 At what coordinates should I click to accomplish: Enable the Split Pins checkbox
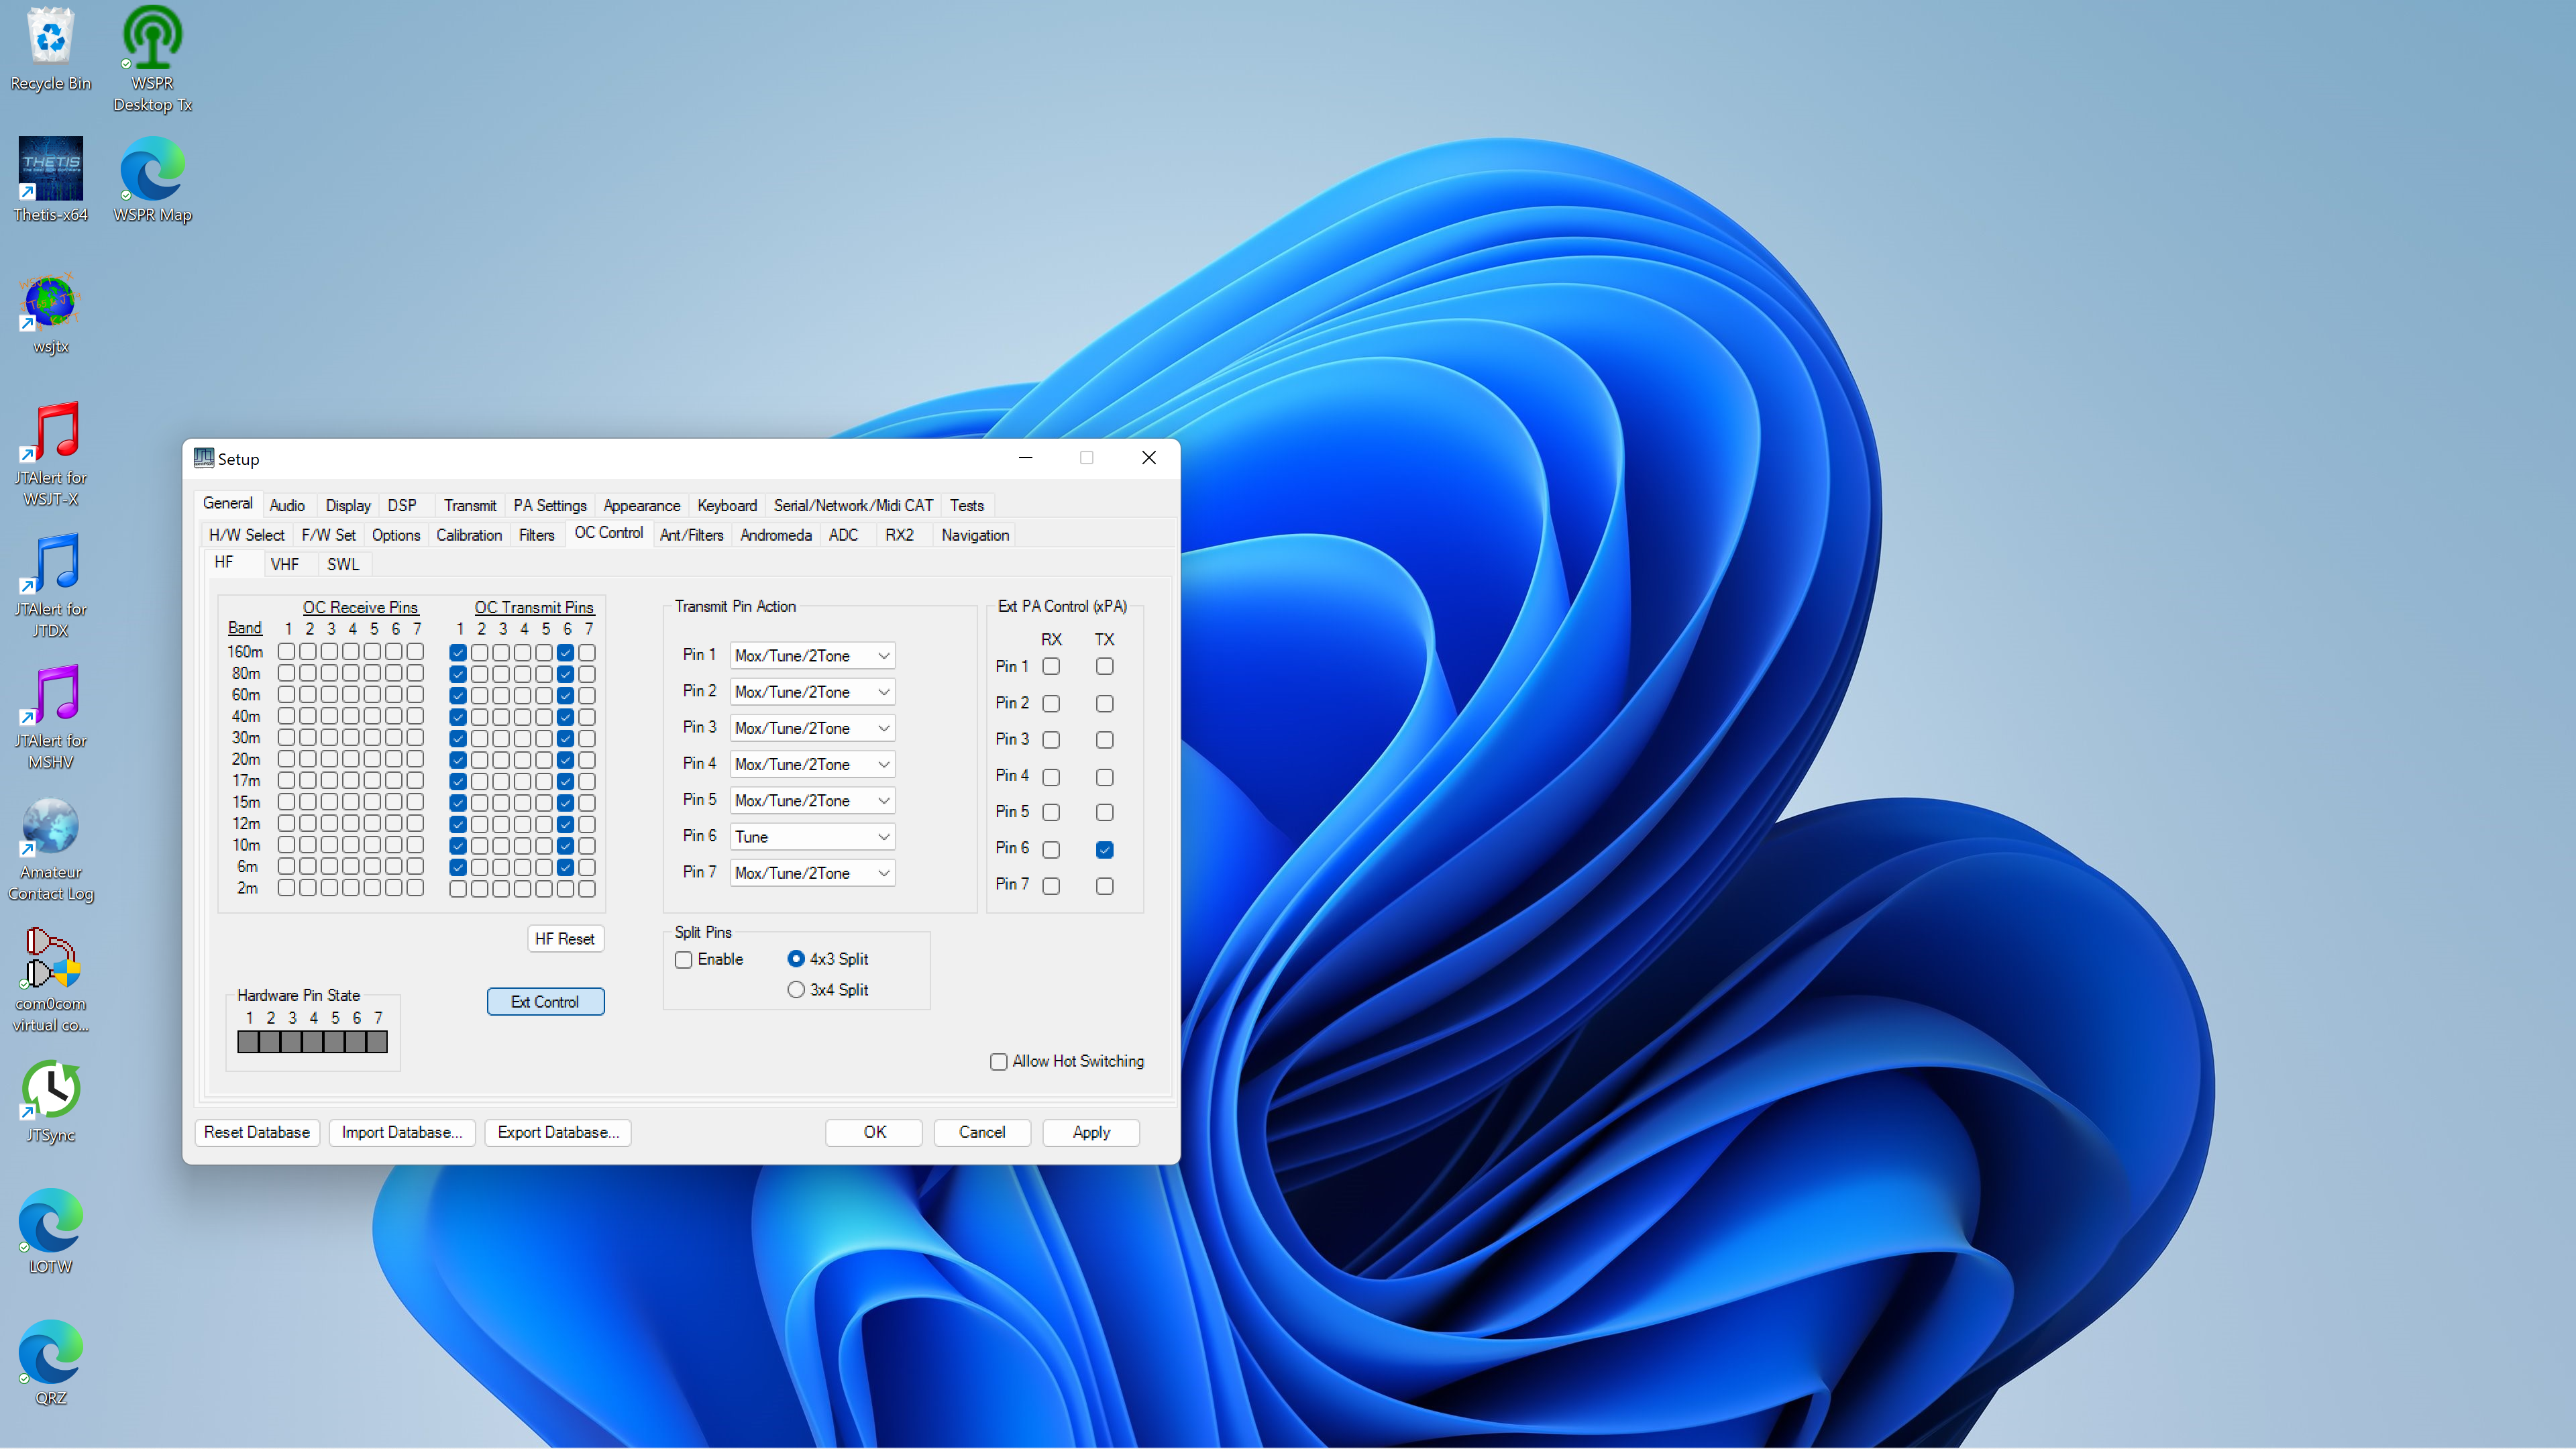point(684,960)
